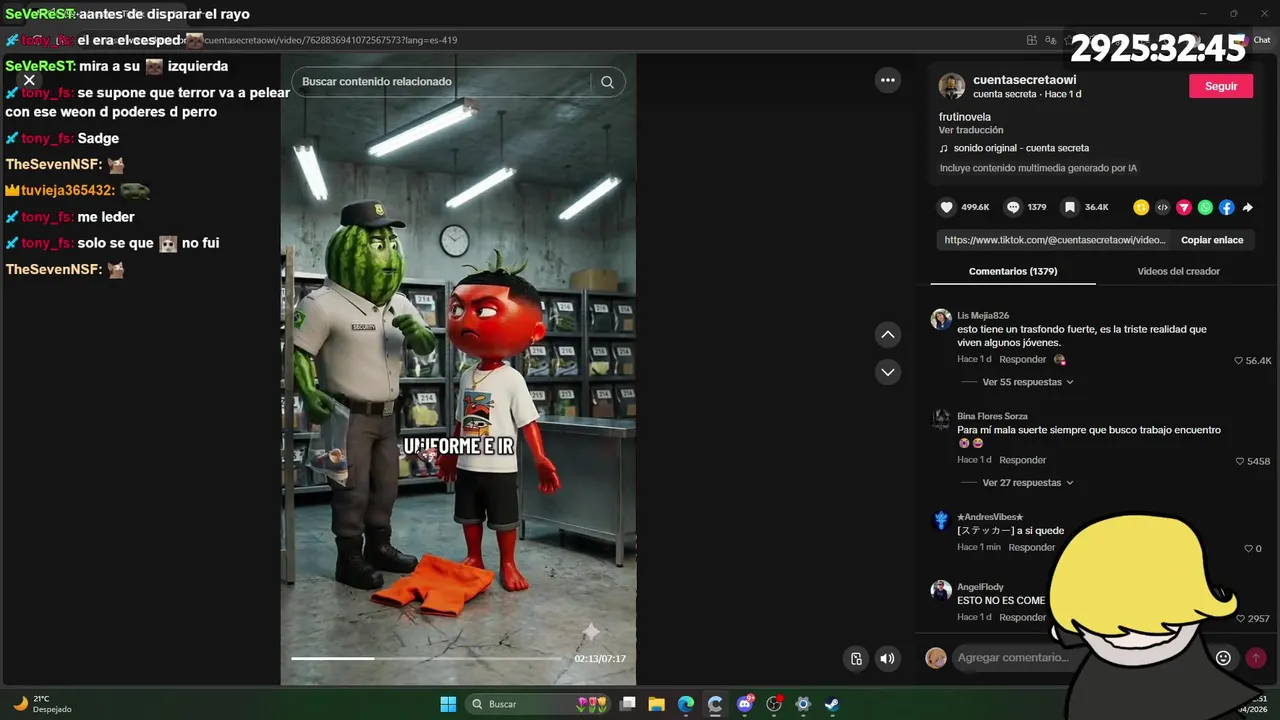Open sonido original - cuenta secreta sound link
The image size is (1280, 720).
pyautogui.click(x=1014, y=148)
